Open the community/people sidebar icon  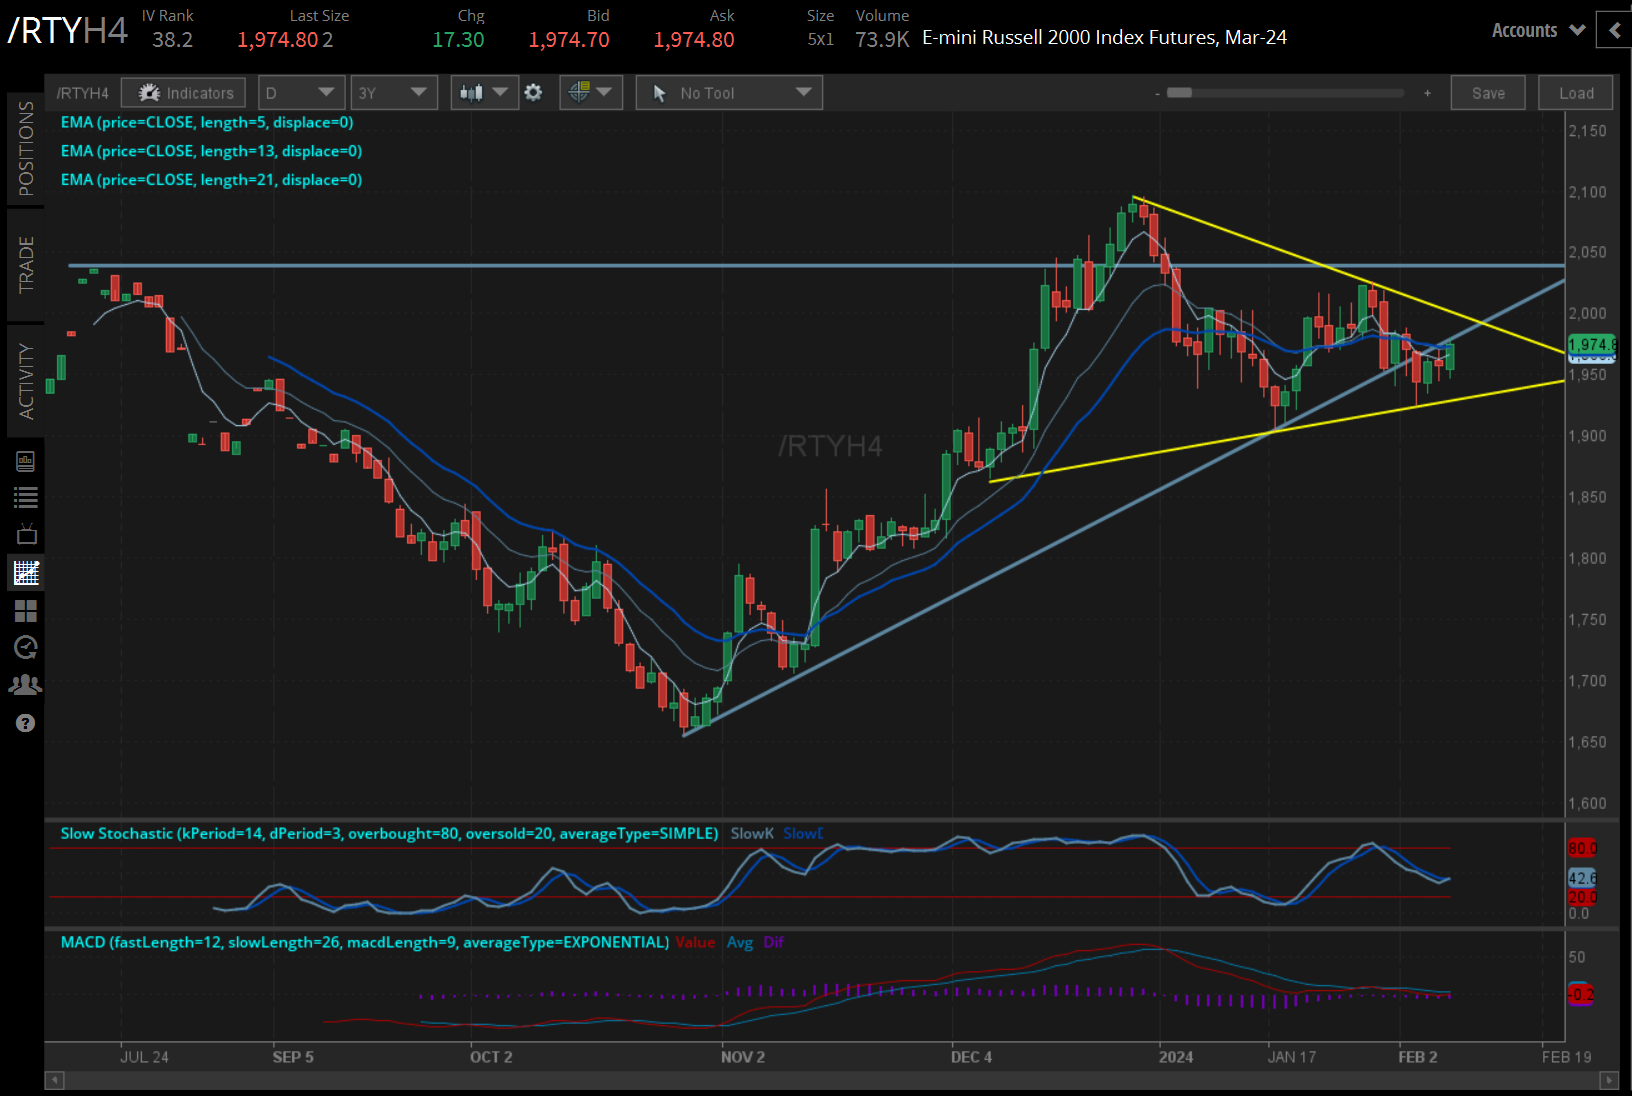pos(26,684)
